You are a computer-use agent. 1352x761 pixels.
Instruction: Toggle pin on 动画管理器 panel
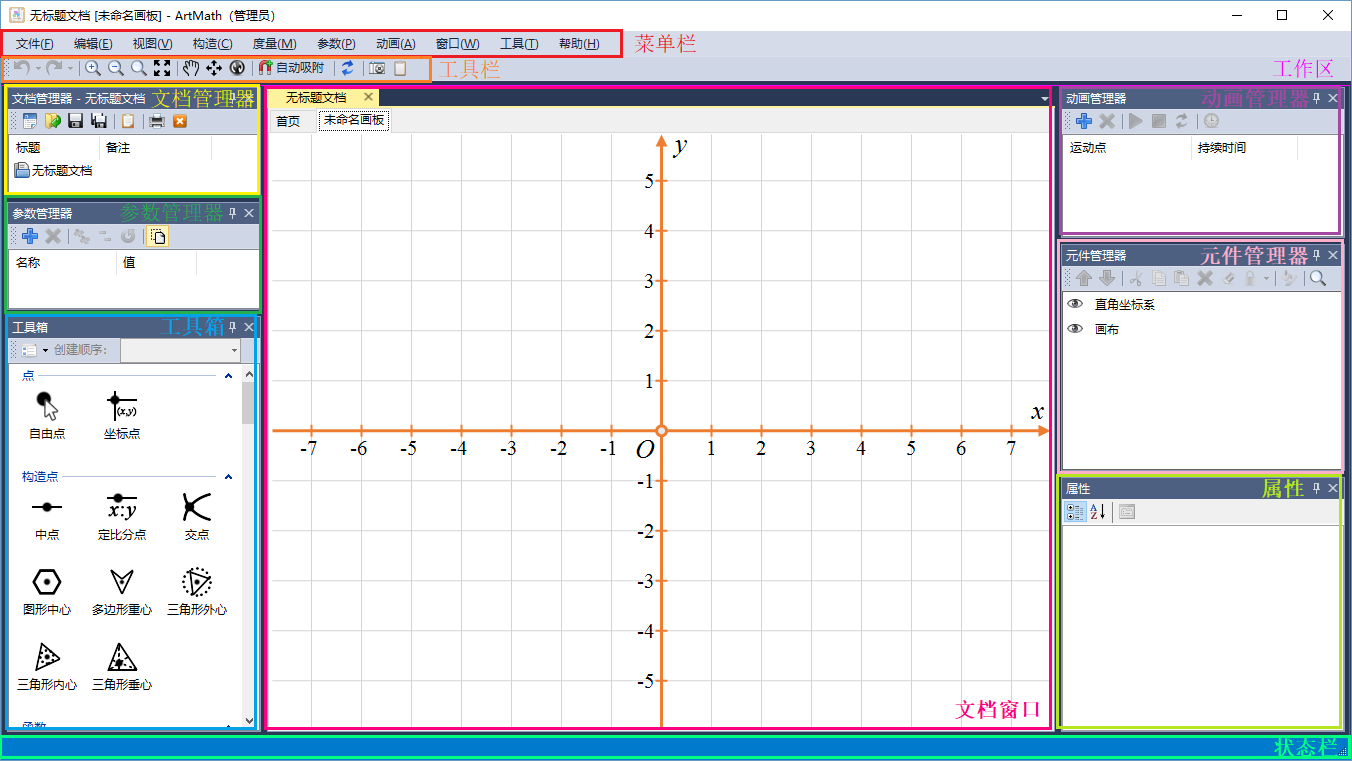(1317, 98)
